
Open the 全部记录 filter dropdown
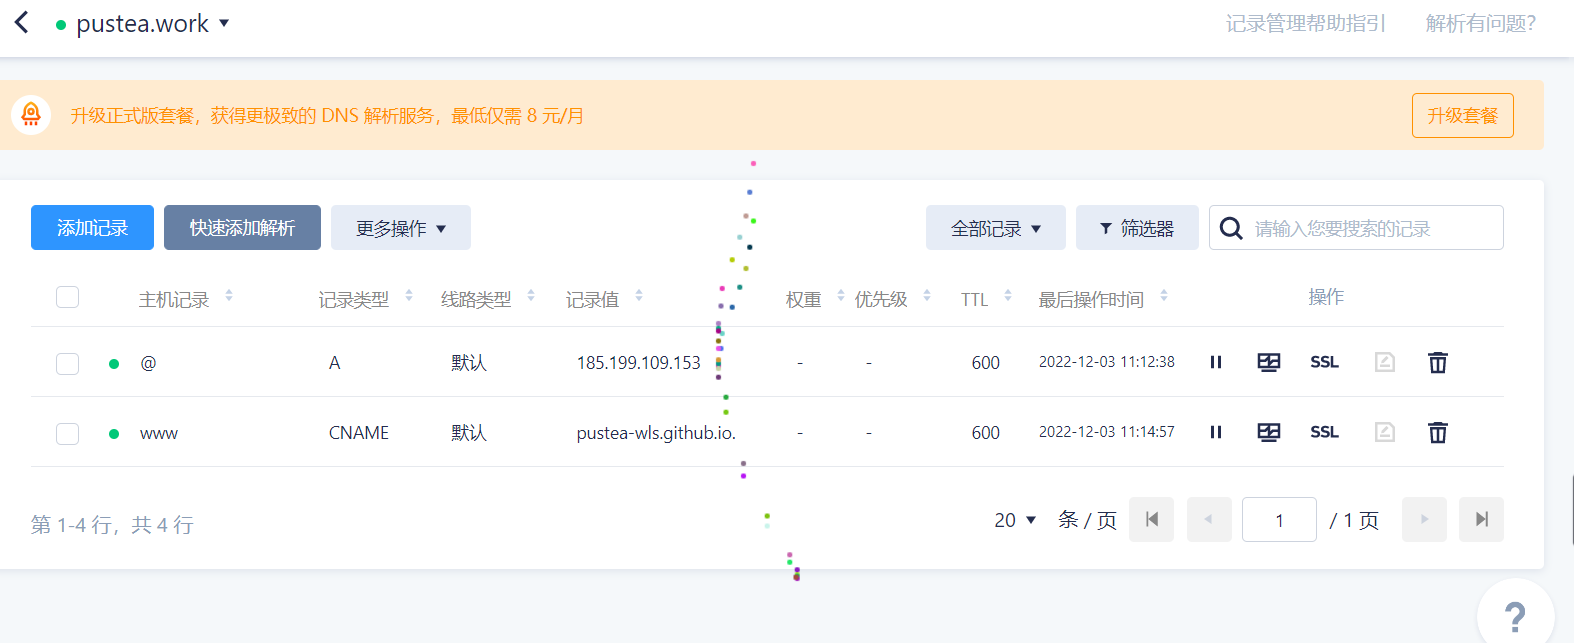coord(995,228)
